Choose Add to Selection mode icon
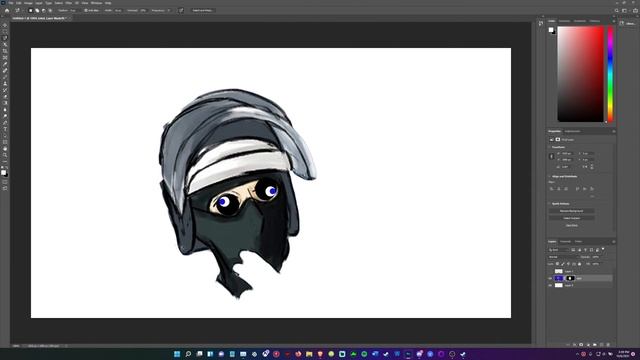This screenshot has width=640, height=360. click(x=37, y=10)
